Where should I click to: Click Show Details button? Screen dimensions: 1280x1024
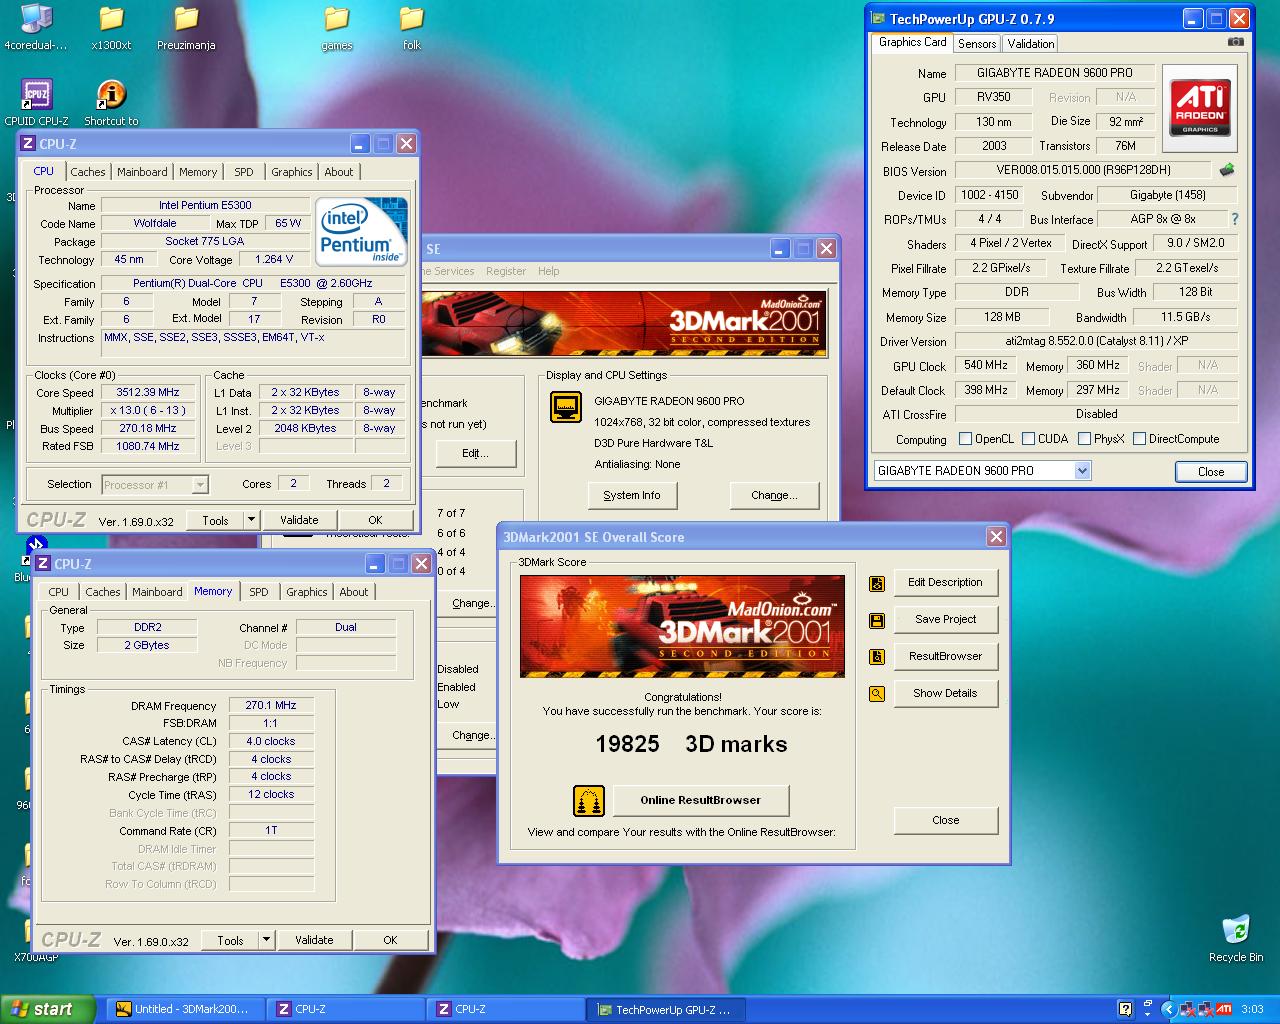[945, 694]
